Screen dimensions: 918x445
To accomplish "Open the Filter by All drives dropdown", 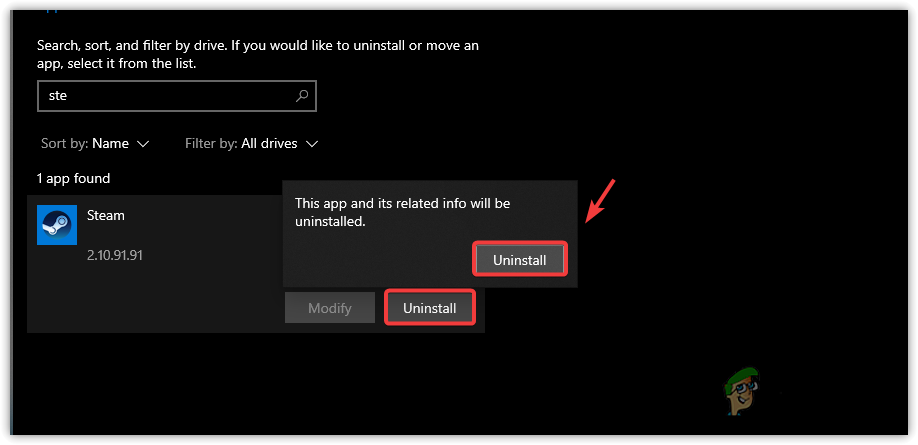I will click(x=252, y=143).
